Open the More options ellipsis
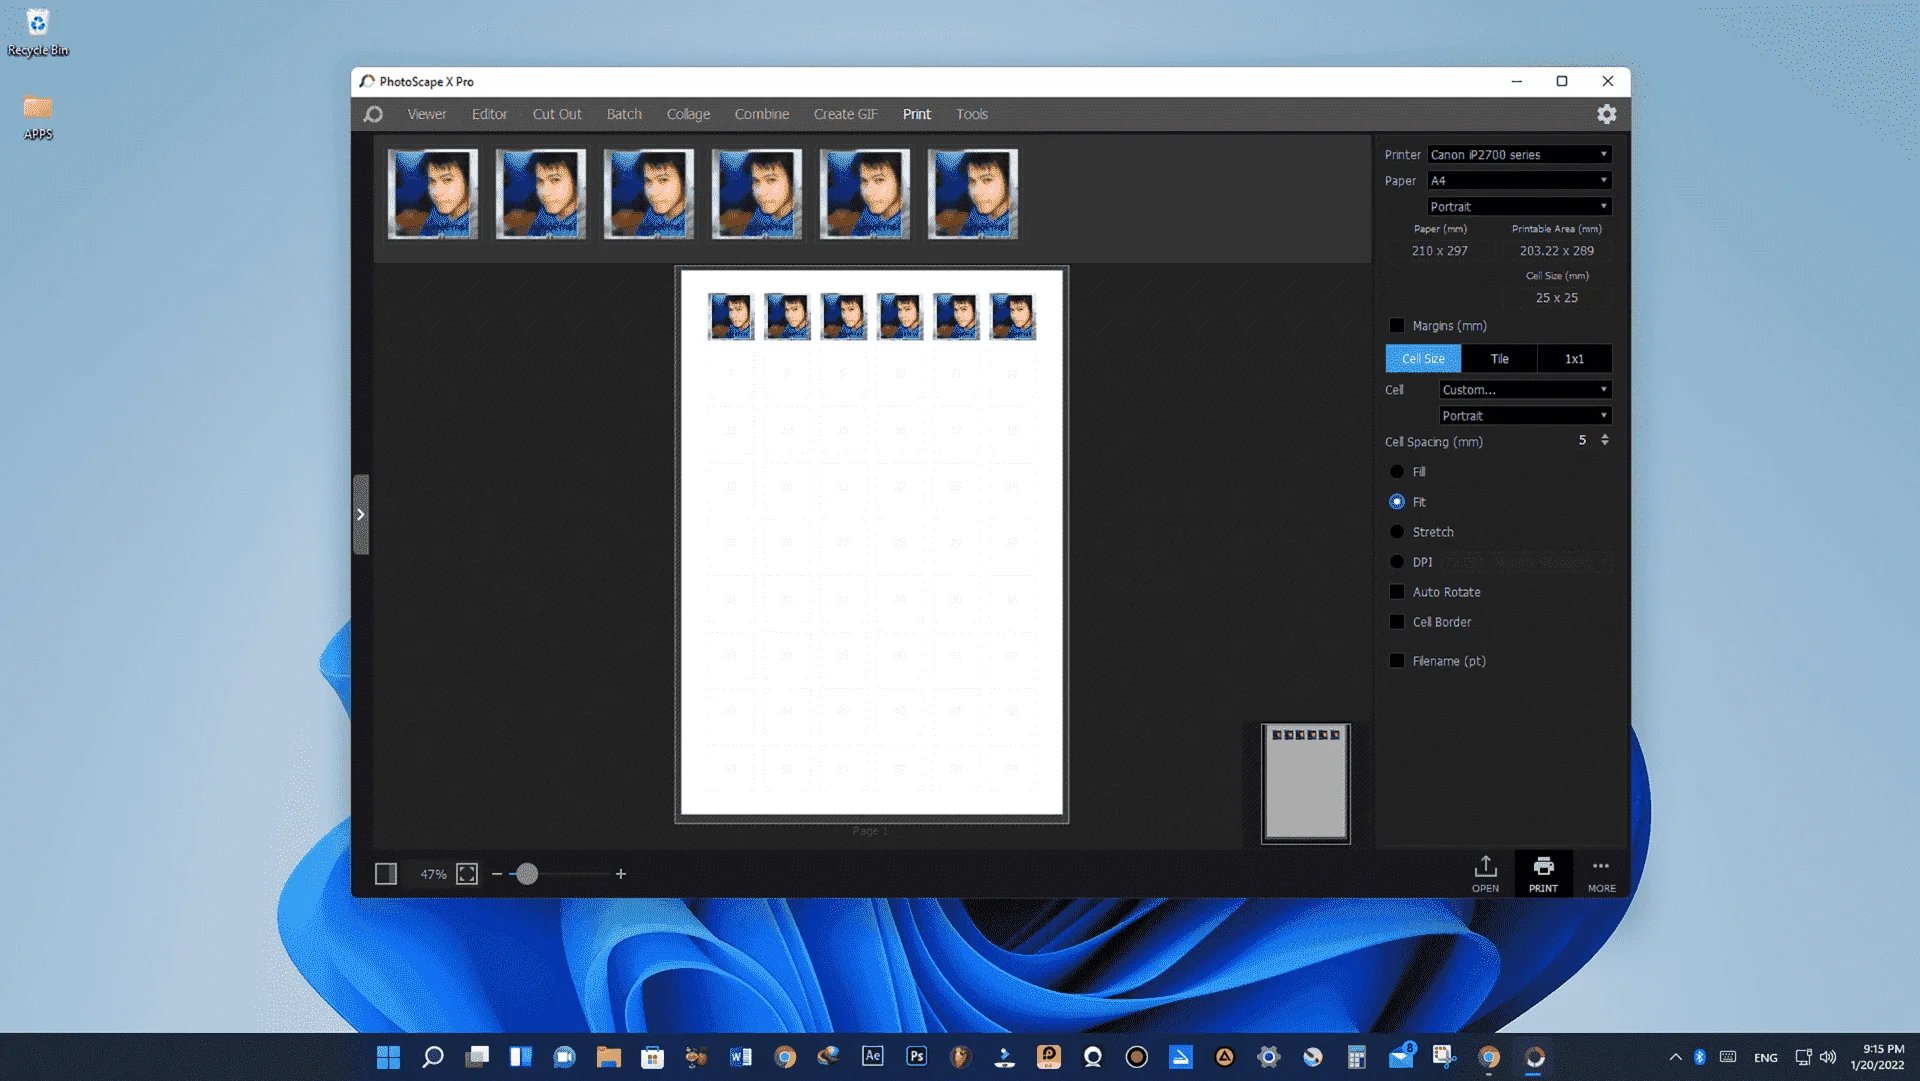1920x1081 pixels. point(1601,873)
